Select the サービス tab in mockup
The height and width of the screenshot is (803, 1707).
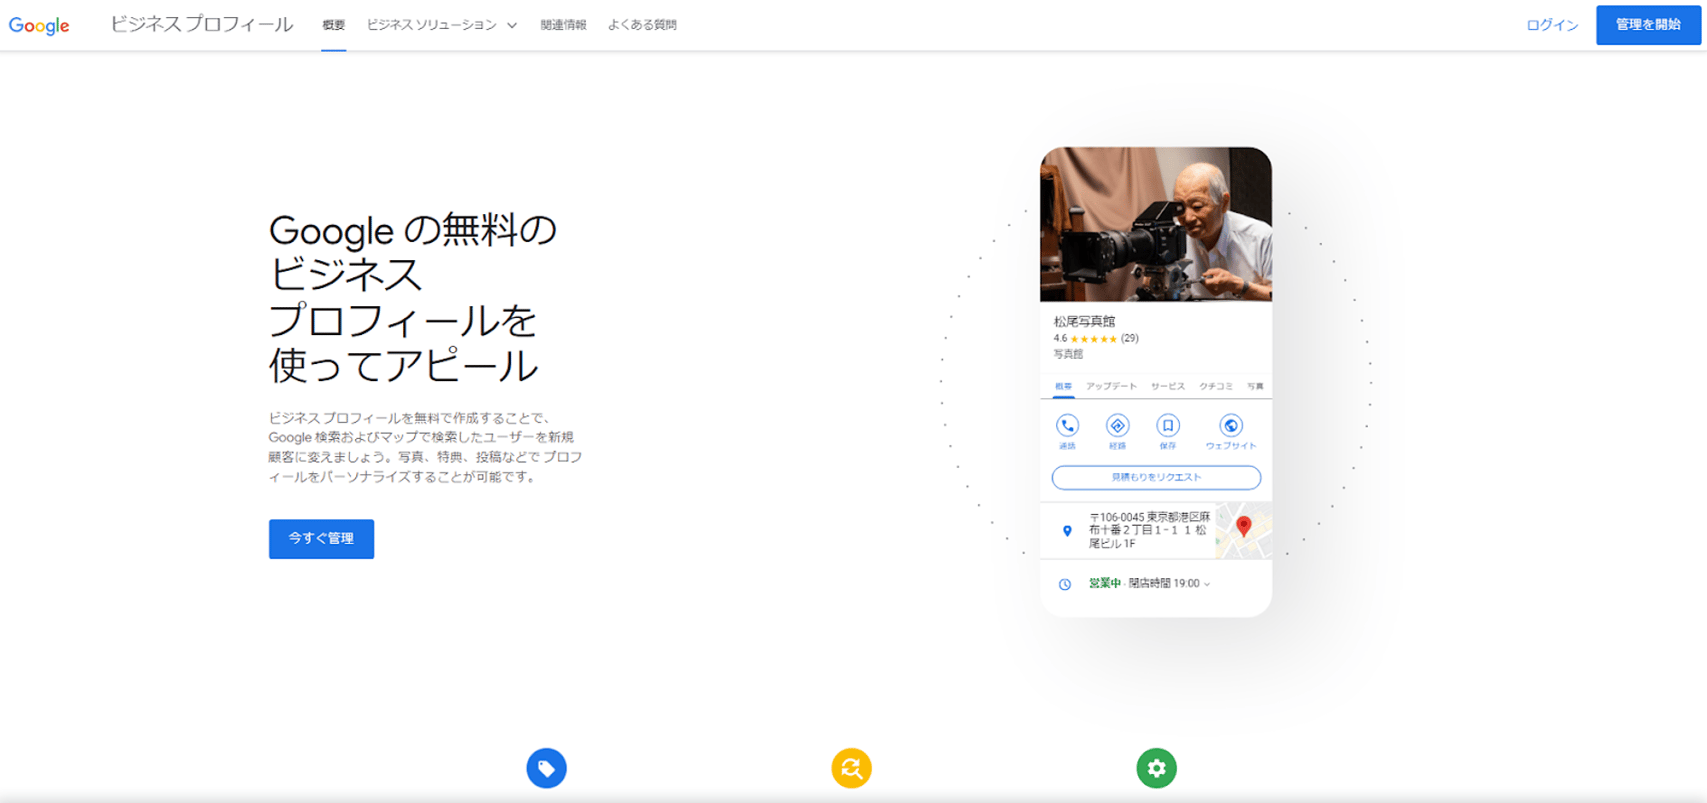tap(1167, 386)
